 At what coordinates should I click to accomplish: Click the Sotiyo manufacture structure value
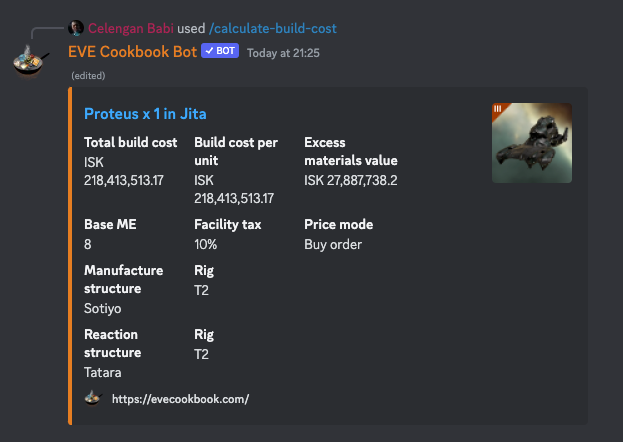point(103,308)
